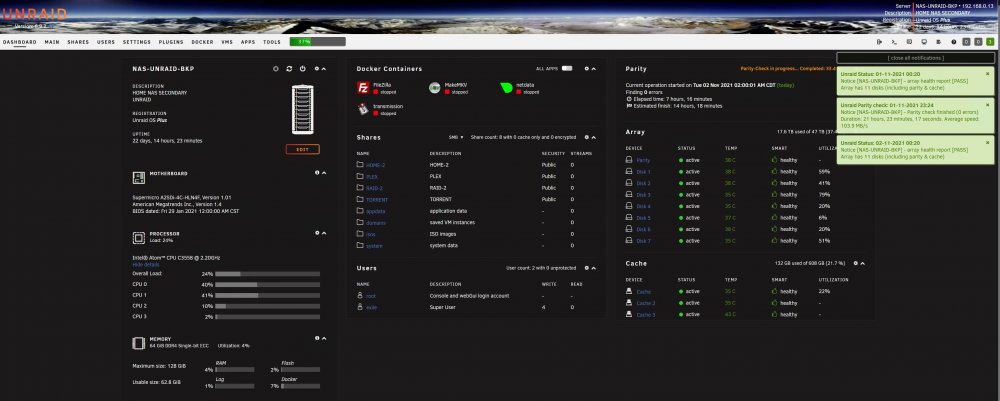Click the green notification count badge

point(990,42)
